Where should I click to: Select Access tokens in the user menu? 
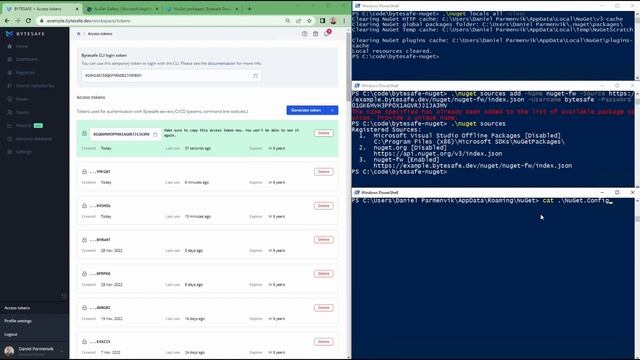pos(17,308)
